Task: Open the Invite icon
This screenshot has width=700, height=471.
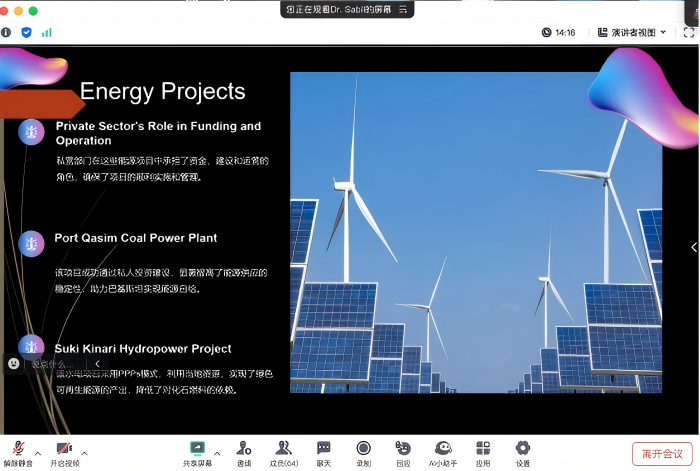Action: 244,450
